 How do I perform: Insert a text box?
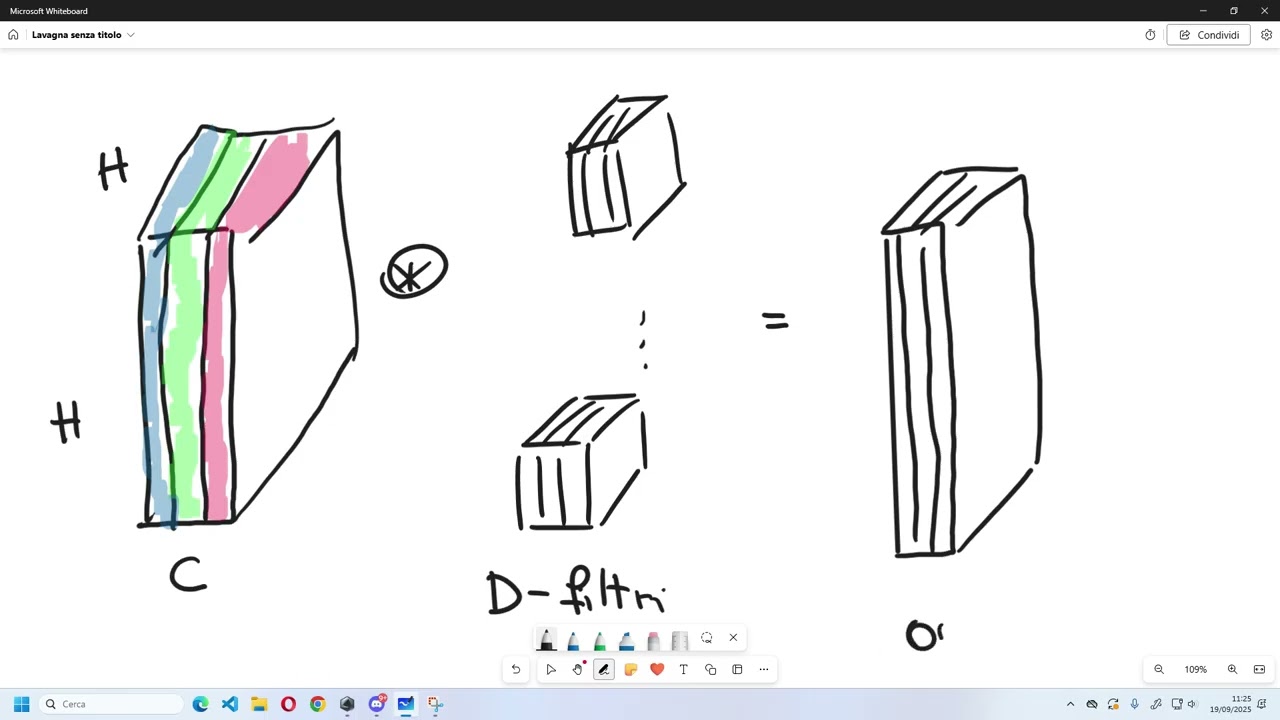[683, 670]
